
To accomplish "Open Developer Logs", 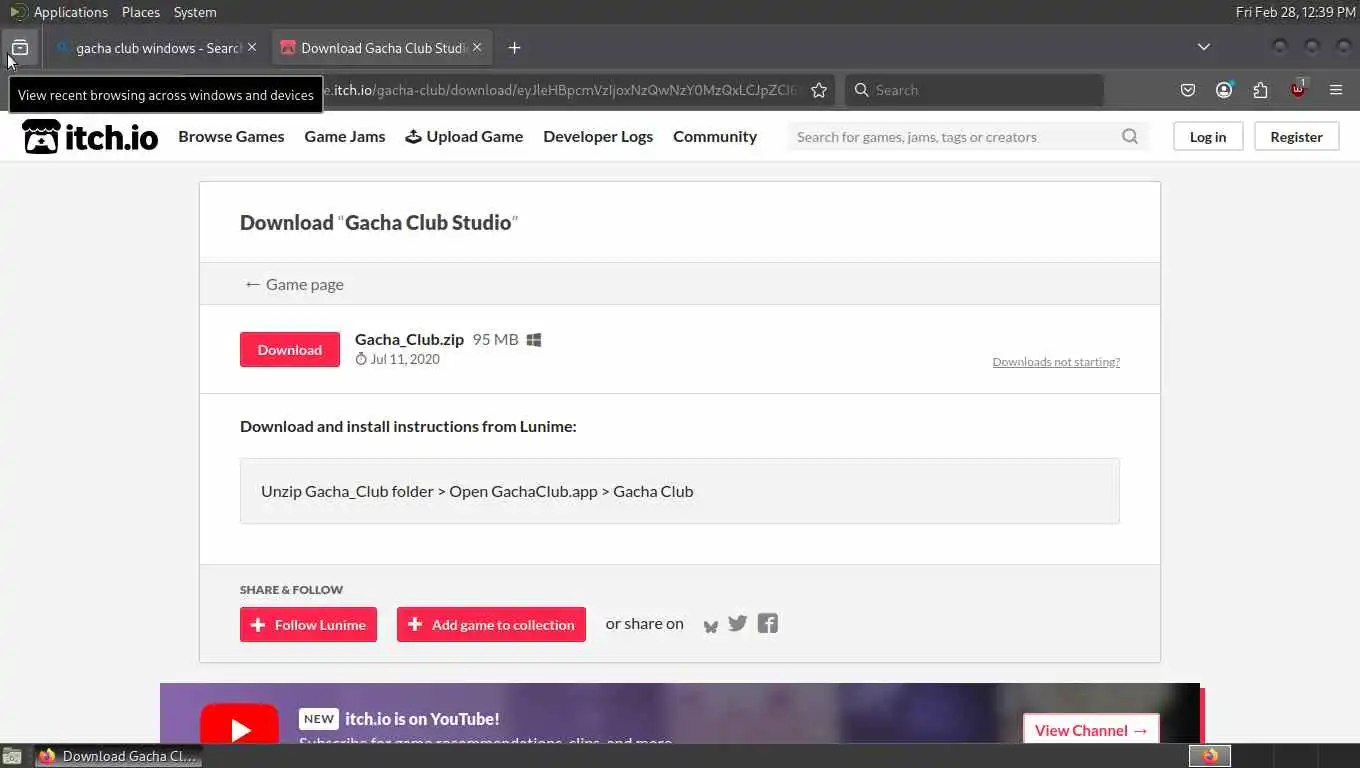I will click(x=598, y=136).
